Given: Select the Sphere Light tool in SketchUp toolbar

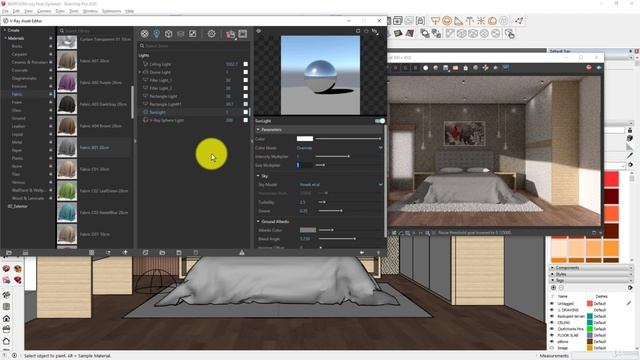Looking at the screenshot, I should [x=447, y=20].
